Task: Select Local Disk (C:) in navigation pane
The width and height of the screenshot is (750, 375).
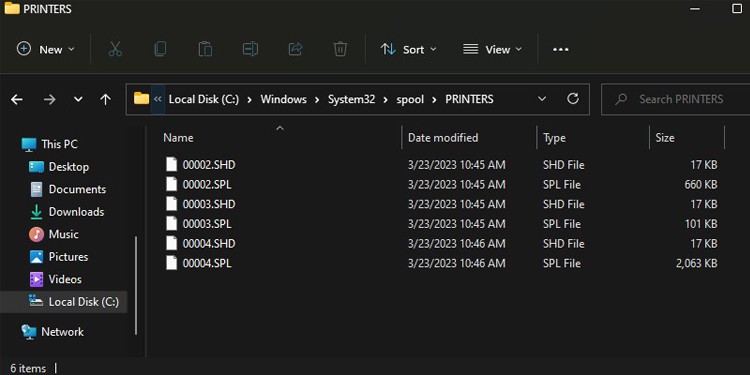Action: pos(64,302)
